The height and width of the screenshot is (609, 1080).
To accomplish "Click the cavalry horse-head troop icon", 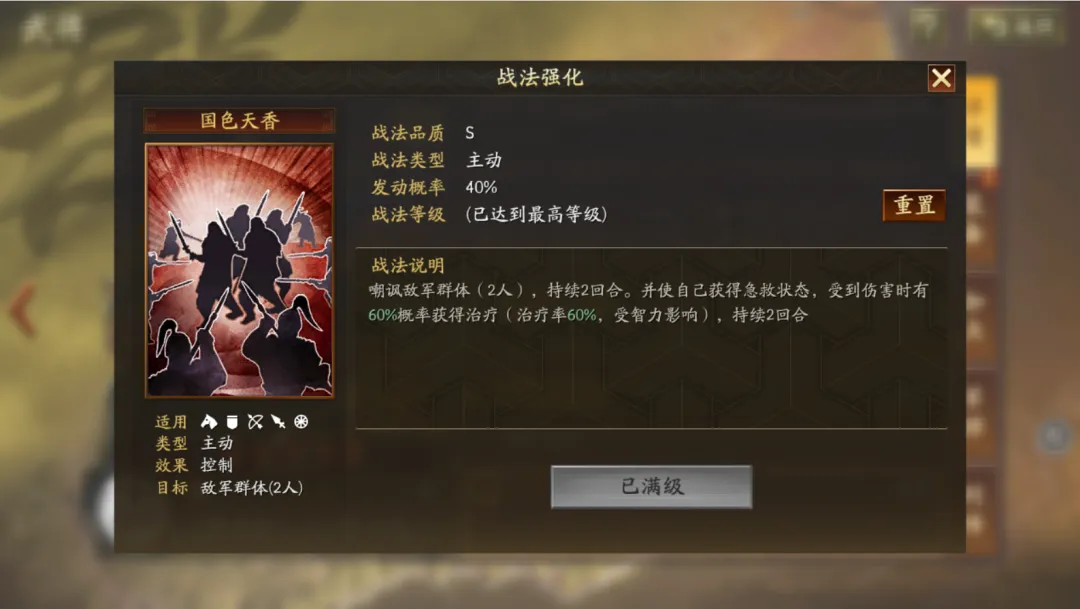I will click(209, 422).
